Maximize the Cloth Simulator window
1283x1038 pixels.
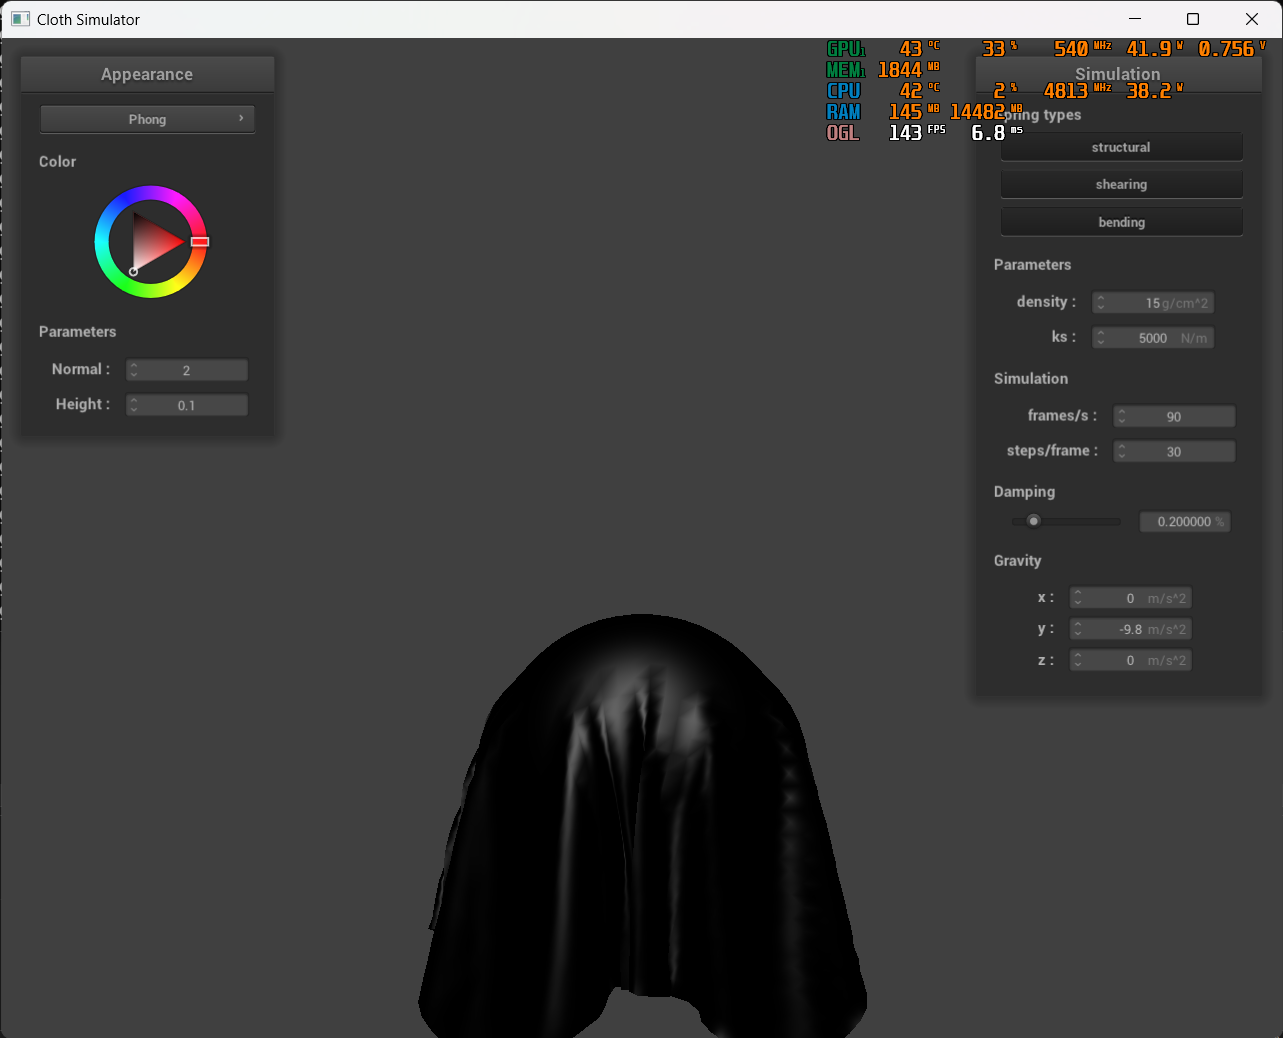(x=1193, y=19)
